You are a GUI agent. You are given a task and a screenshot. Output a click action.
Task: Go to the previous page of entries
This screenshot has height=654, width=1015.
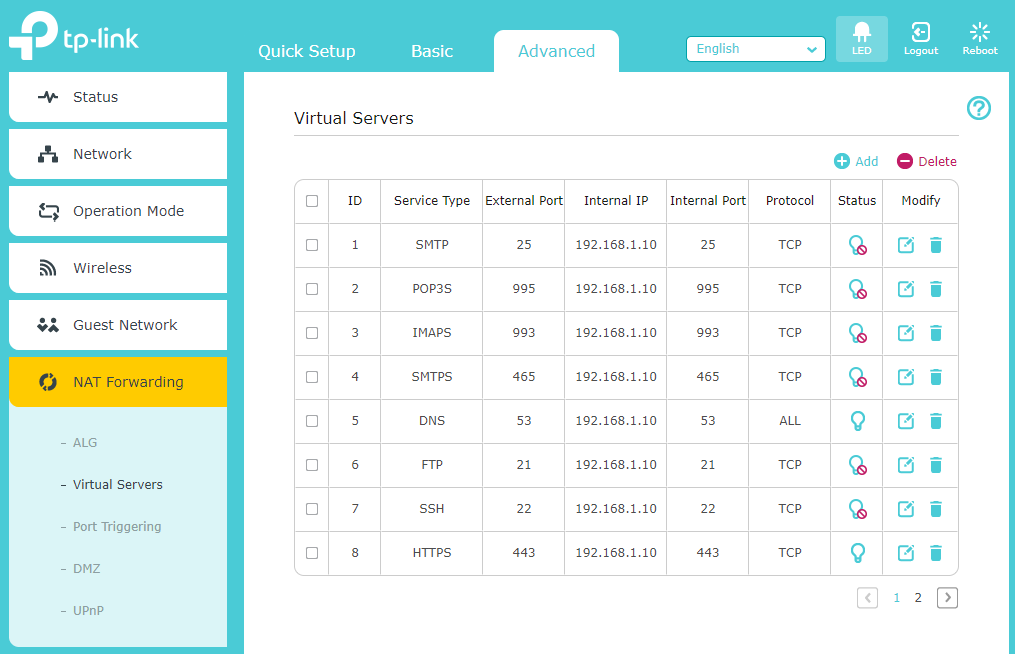point(867,598)
